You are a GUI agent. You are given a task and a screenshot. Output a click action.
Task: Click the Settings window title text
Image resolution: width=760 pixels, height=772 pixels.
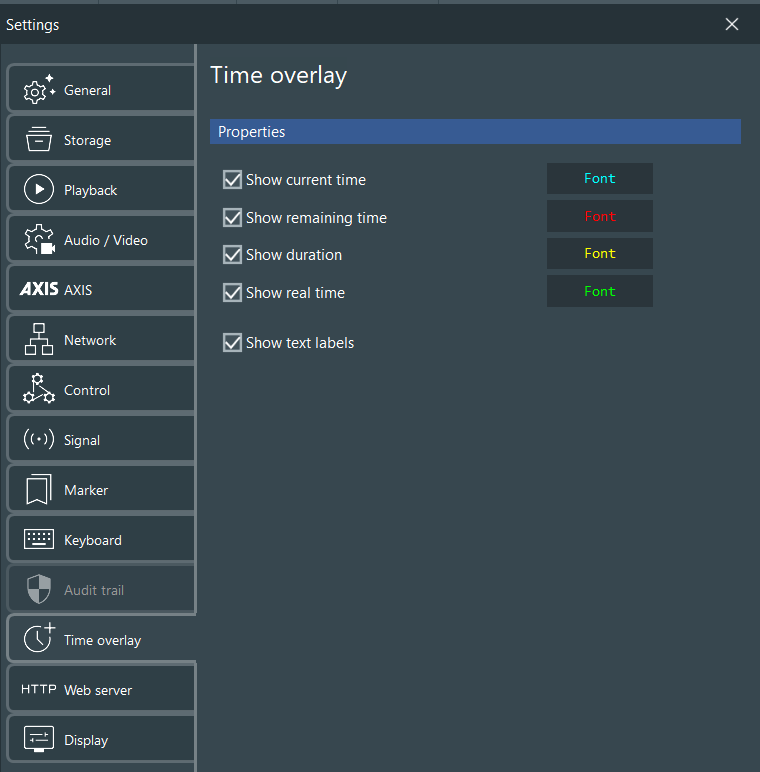point(32,25)
